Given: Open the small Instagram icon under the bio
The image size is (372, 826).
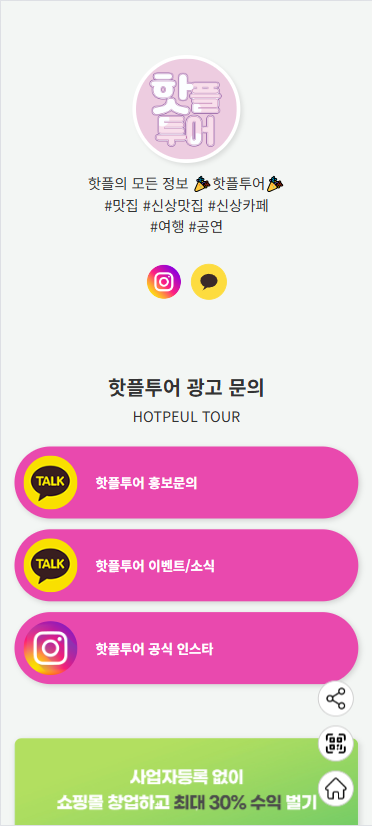Looking at the screenshot, I should tap(164, 282).
